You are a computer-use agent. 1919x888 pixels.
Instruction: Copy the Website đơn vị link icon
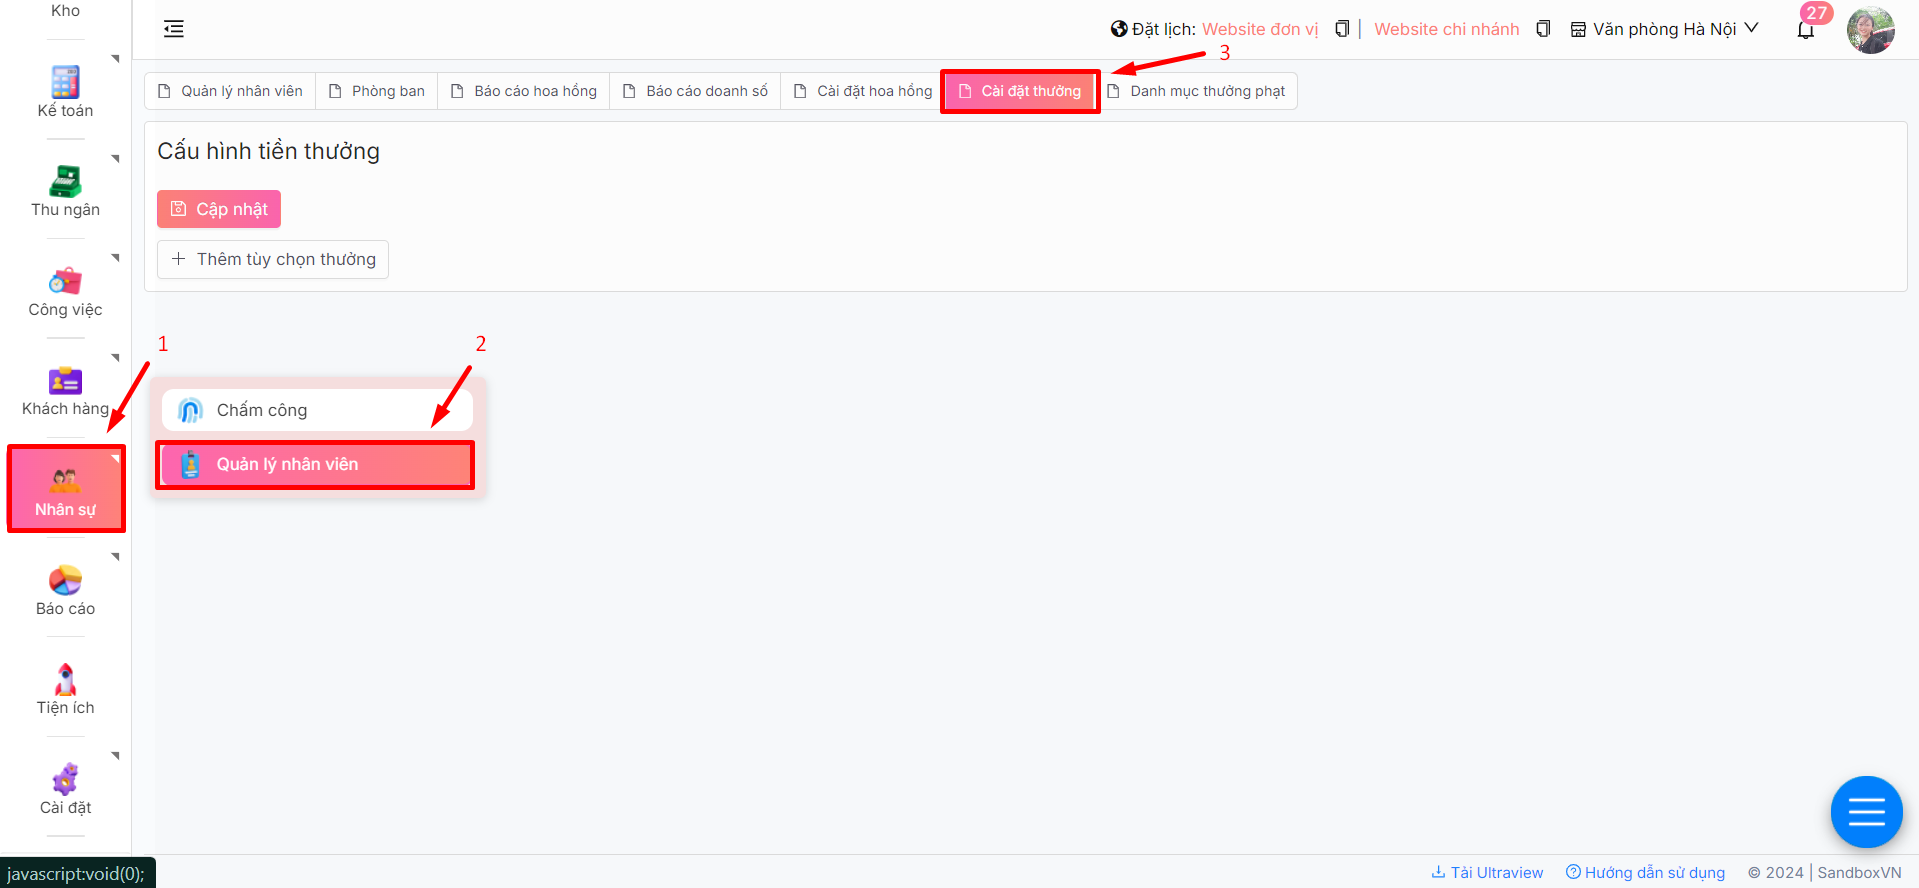pyautogui.click(x=1342, y=29)
